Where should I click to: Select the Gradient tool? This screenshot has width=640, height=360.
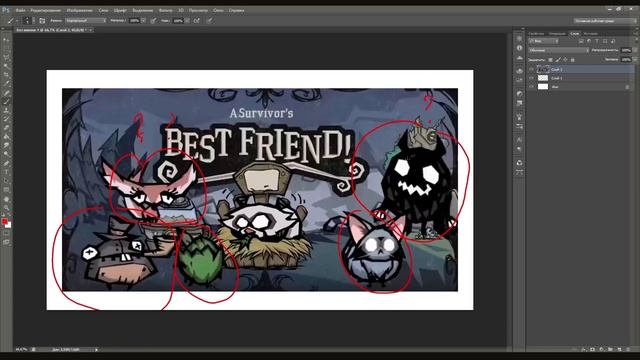[6, 137]
